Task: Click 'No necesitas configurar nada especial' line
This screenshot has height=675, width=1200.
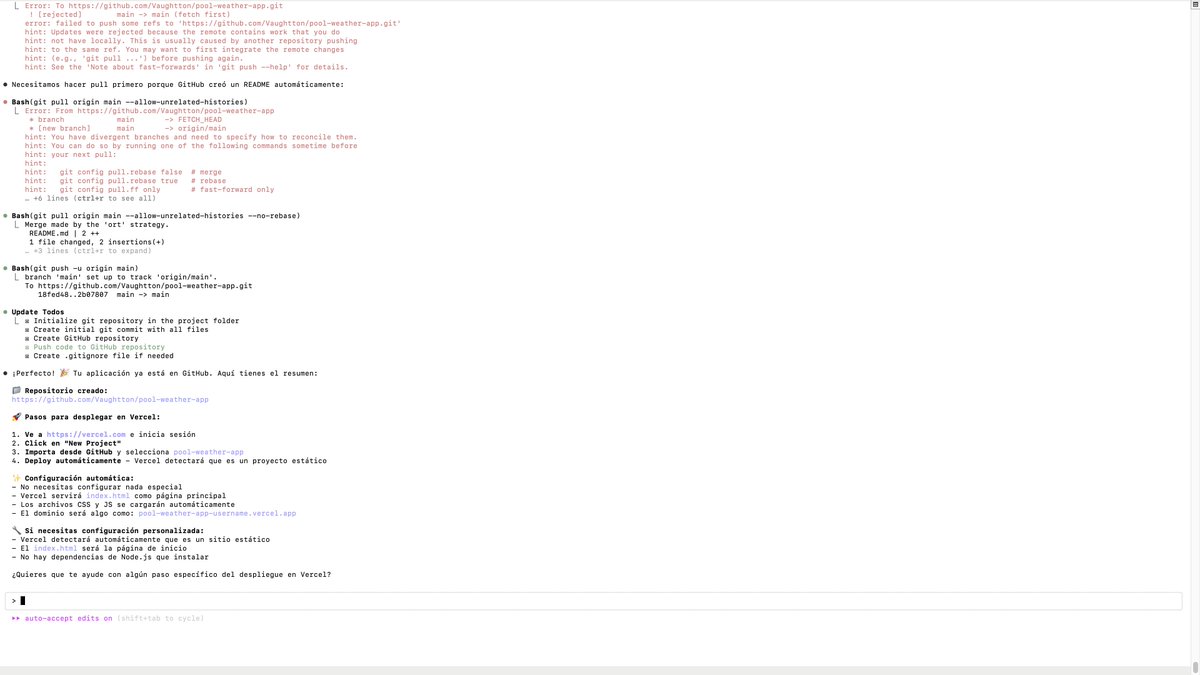Action: [97, 487]
